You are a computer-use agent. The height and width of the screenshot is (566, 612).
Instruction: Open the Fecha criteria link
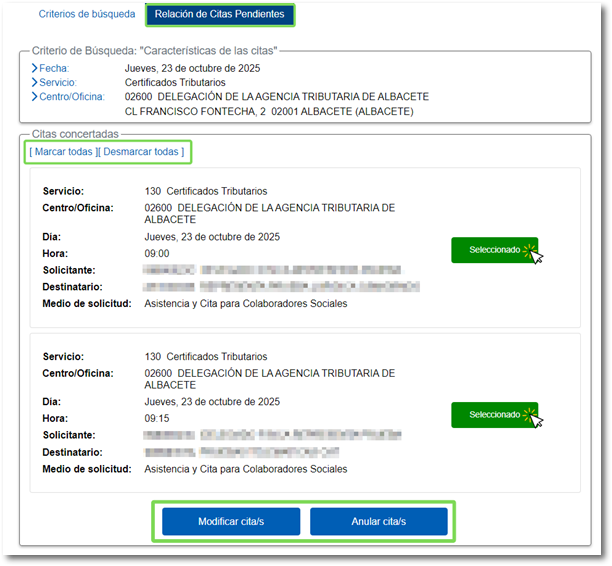point(54,68)
